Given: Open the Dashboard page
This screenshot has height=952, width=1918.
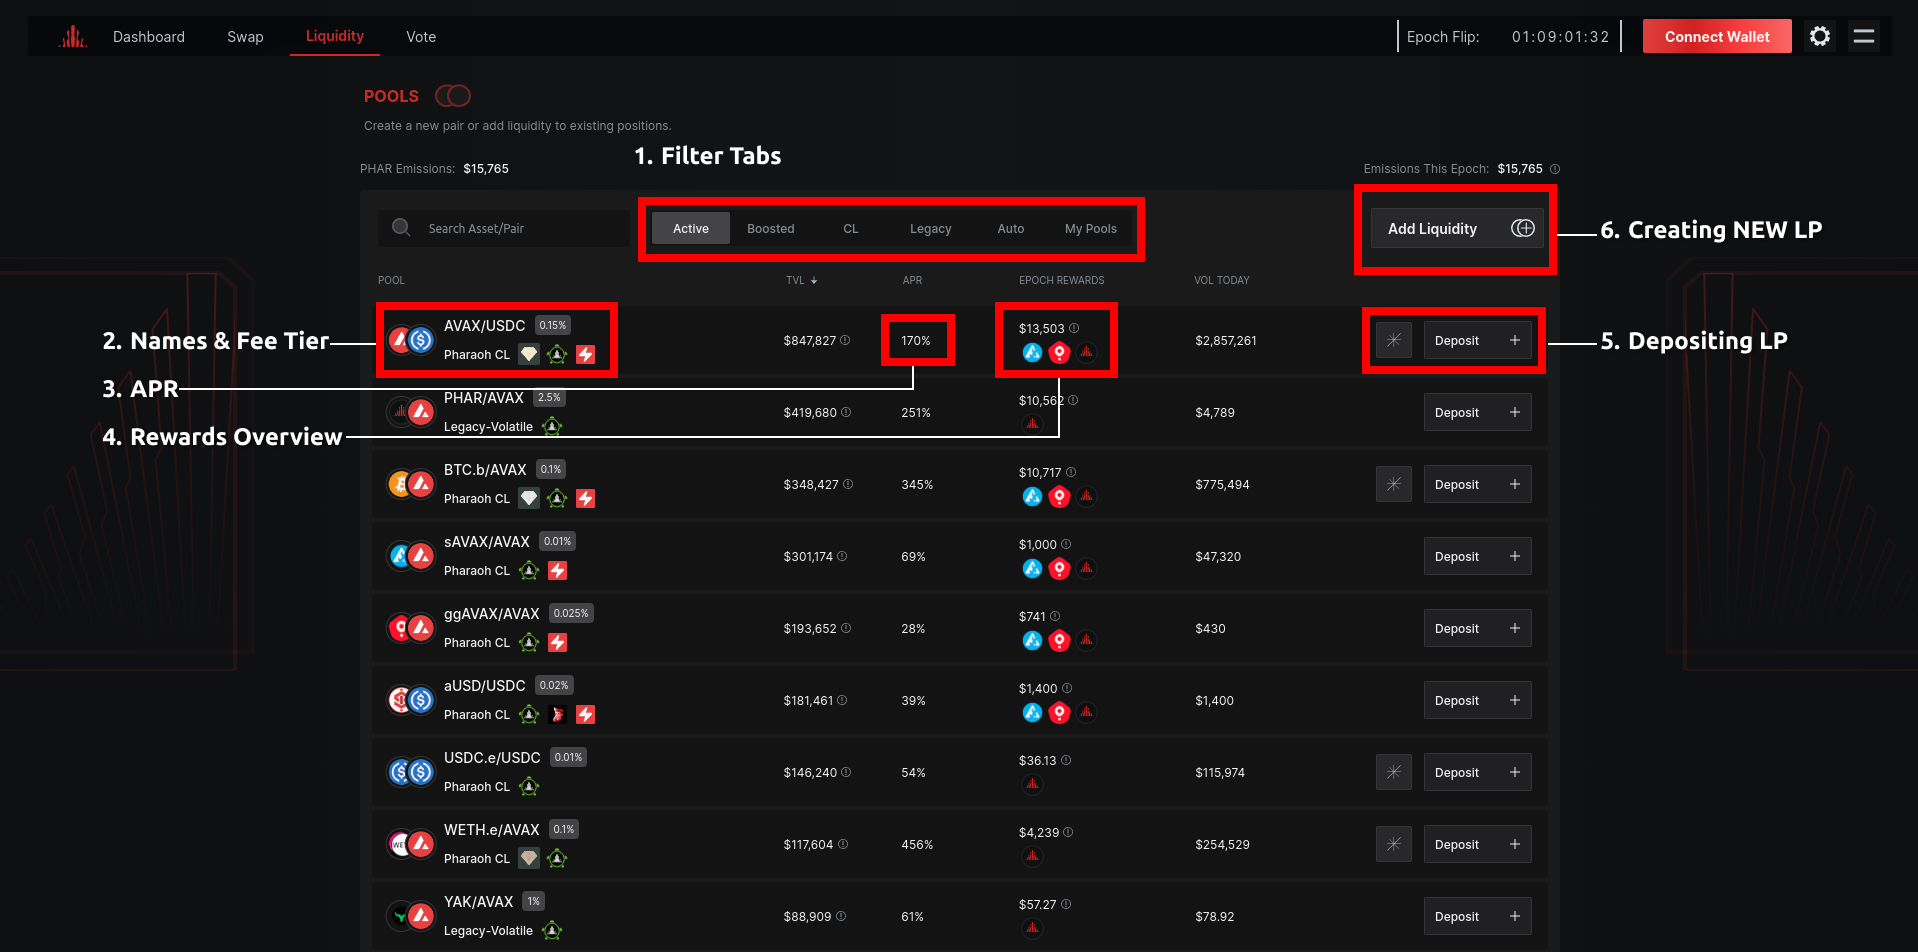Looking at the screenshot, I should pos(149,37).
